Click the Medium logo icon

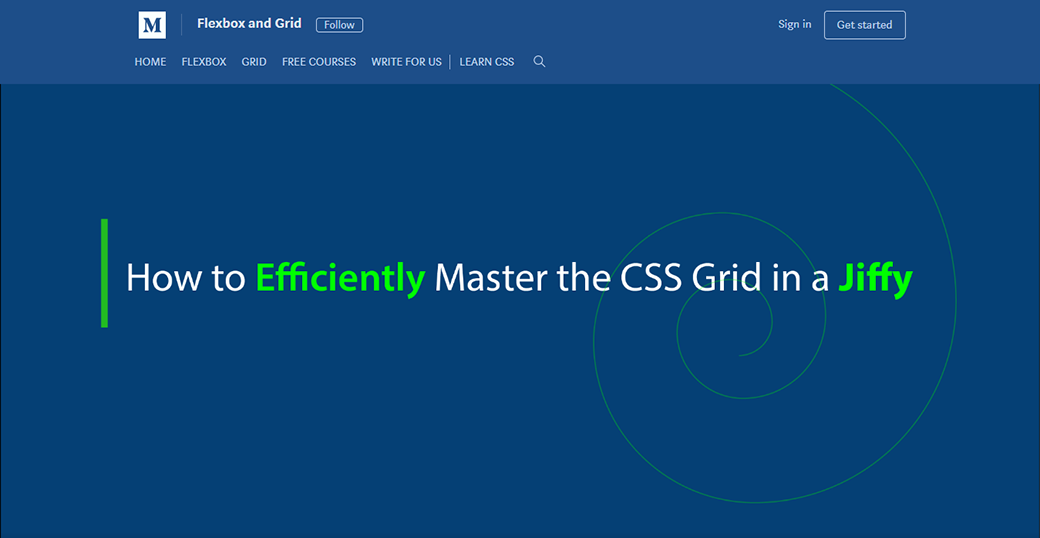point(152,25)
